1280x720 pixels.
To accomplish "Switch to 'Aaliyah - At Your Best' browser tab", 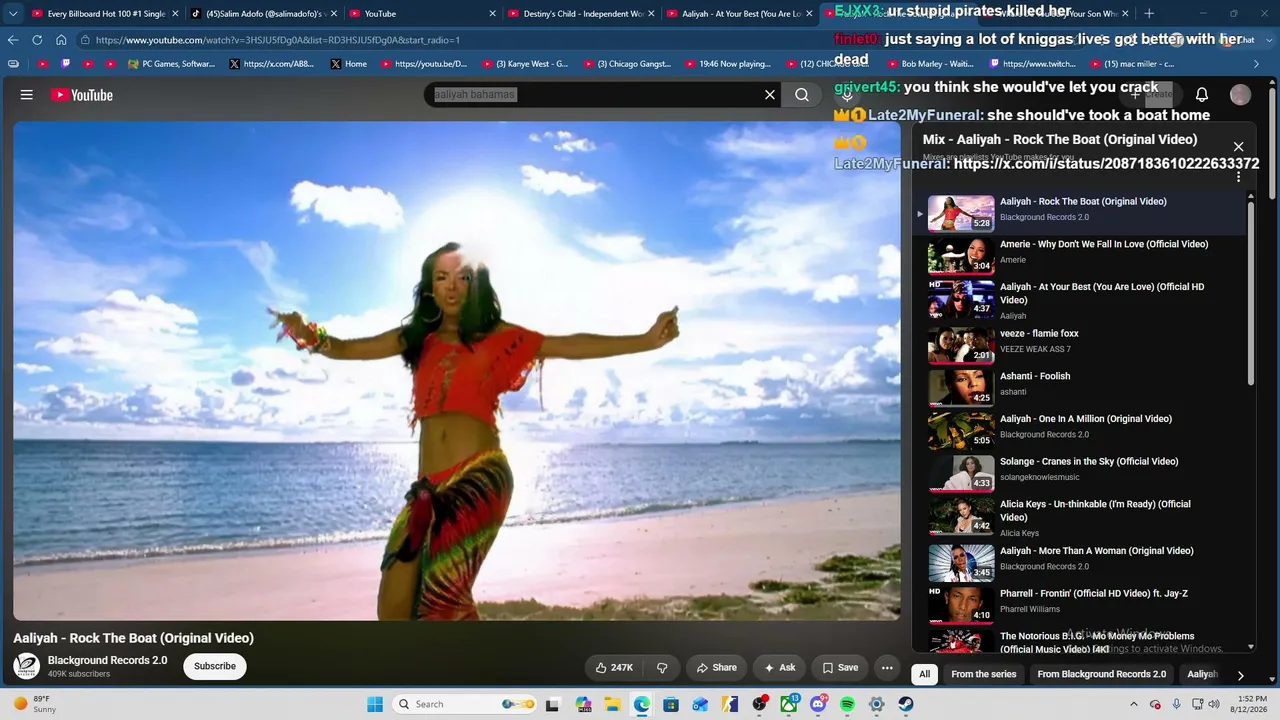I will click(x=738, y=14).
